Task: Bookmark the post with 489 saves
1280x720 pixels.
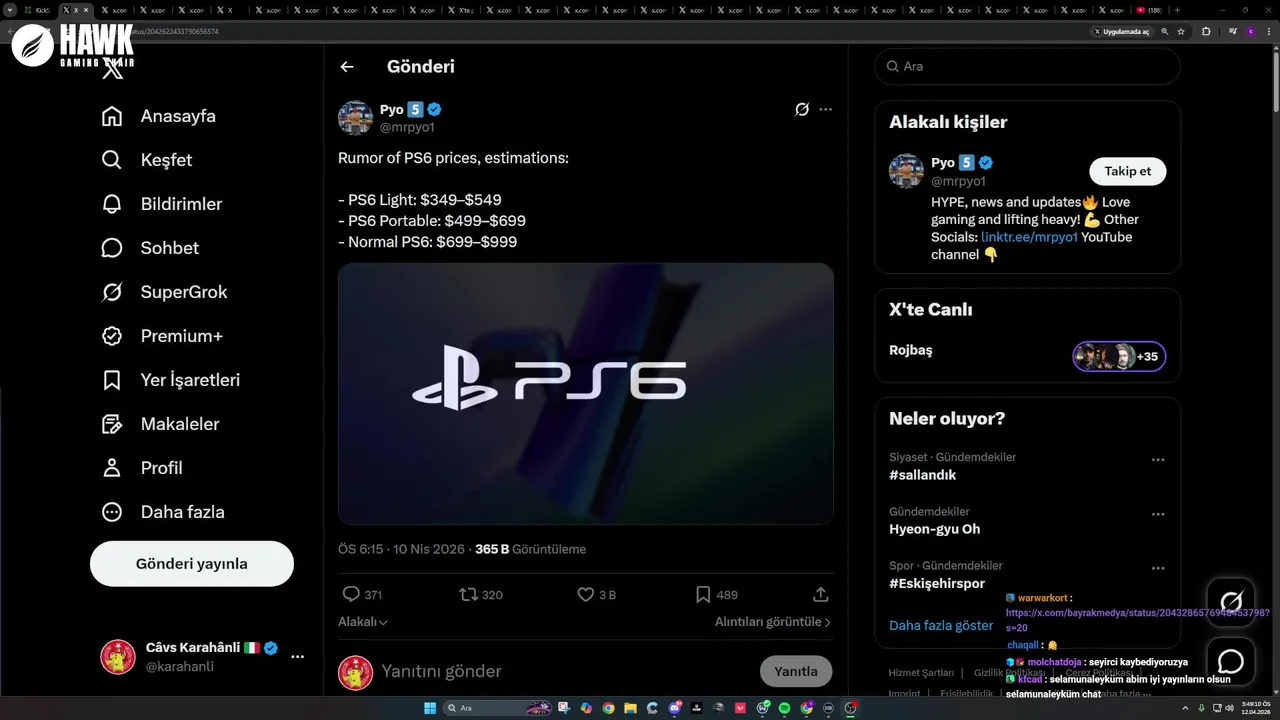Action: [x=703, y=594]
